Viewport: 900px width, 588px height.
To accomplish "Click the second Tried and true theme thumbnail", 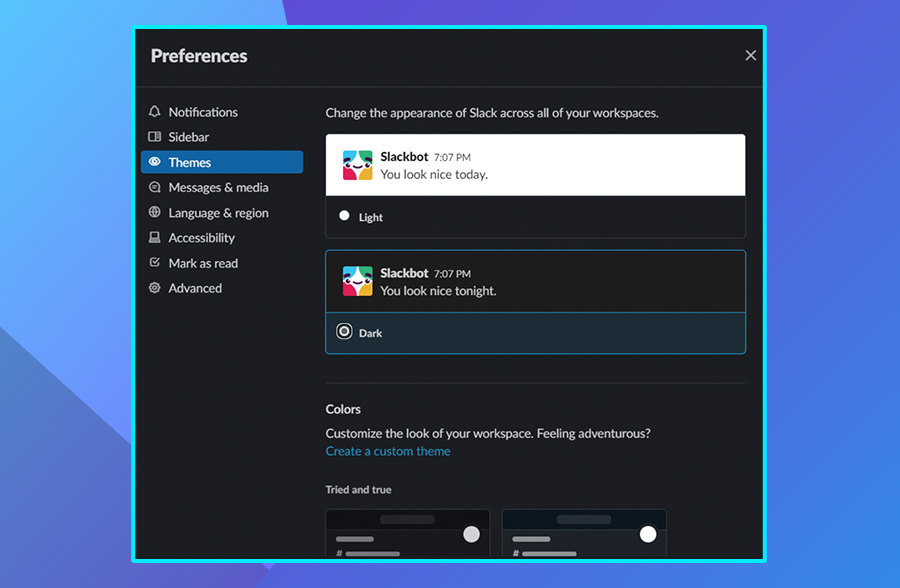I will (584, 533).
